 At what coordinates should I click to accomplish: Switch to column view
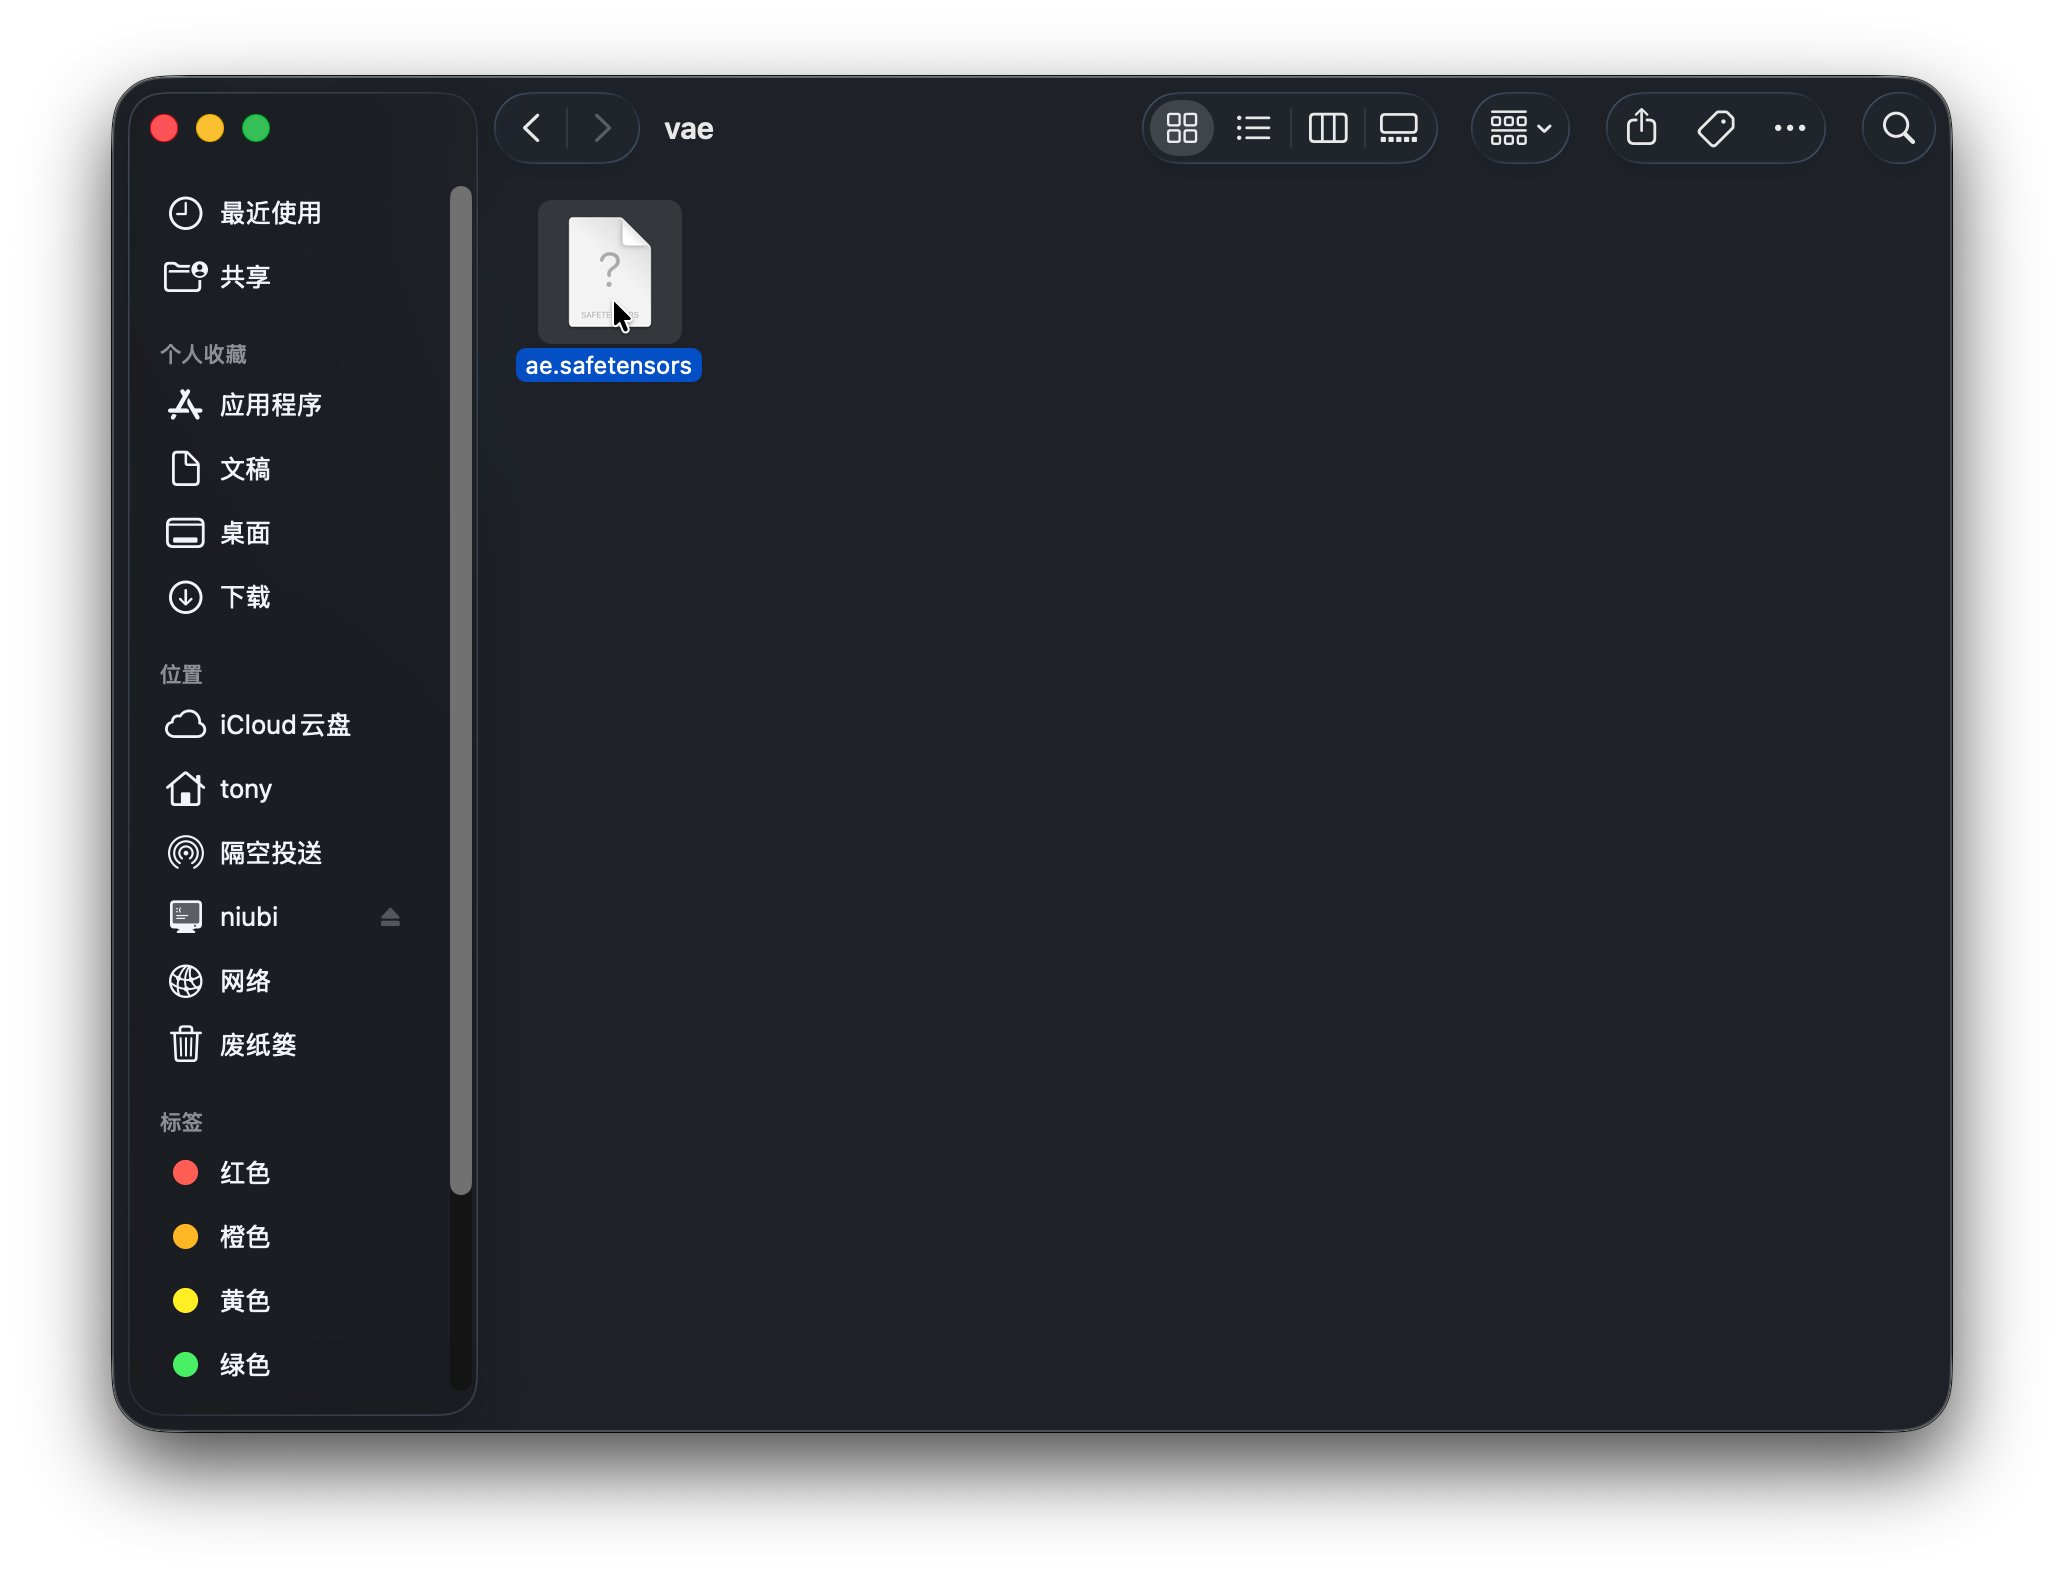1327,128
